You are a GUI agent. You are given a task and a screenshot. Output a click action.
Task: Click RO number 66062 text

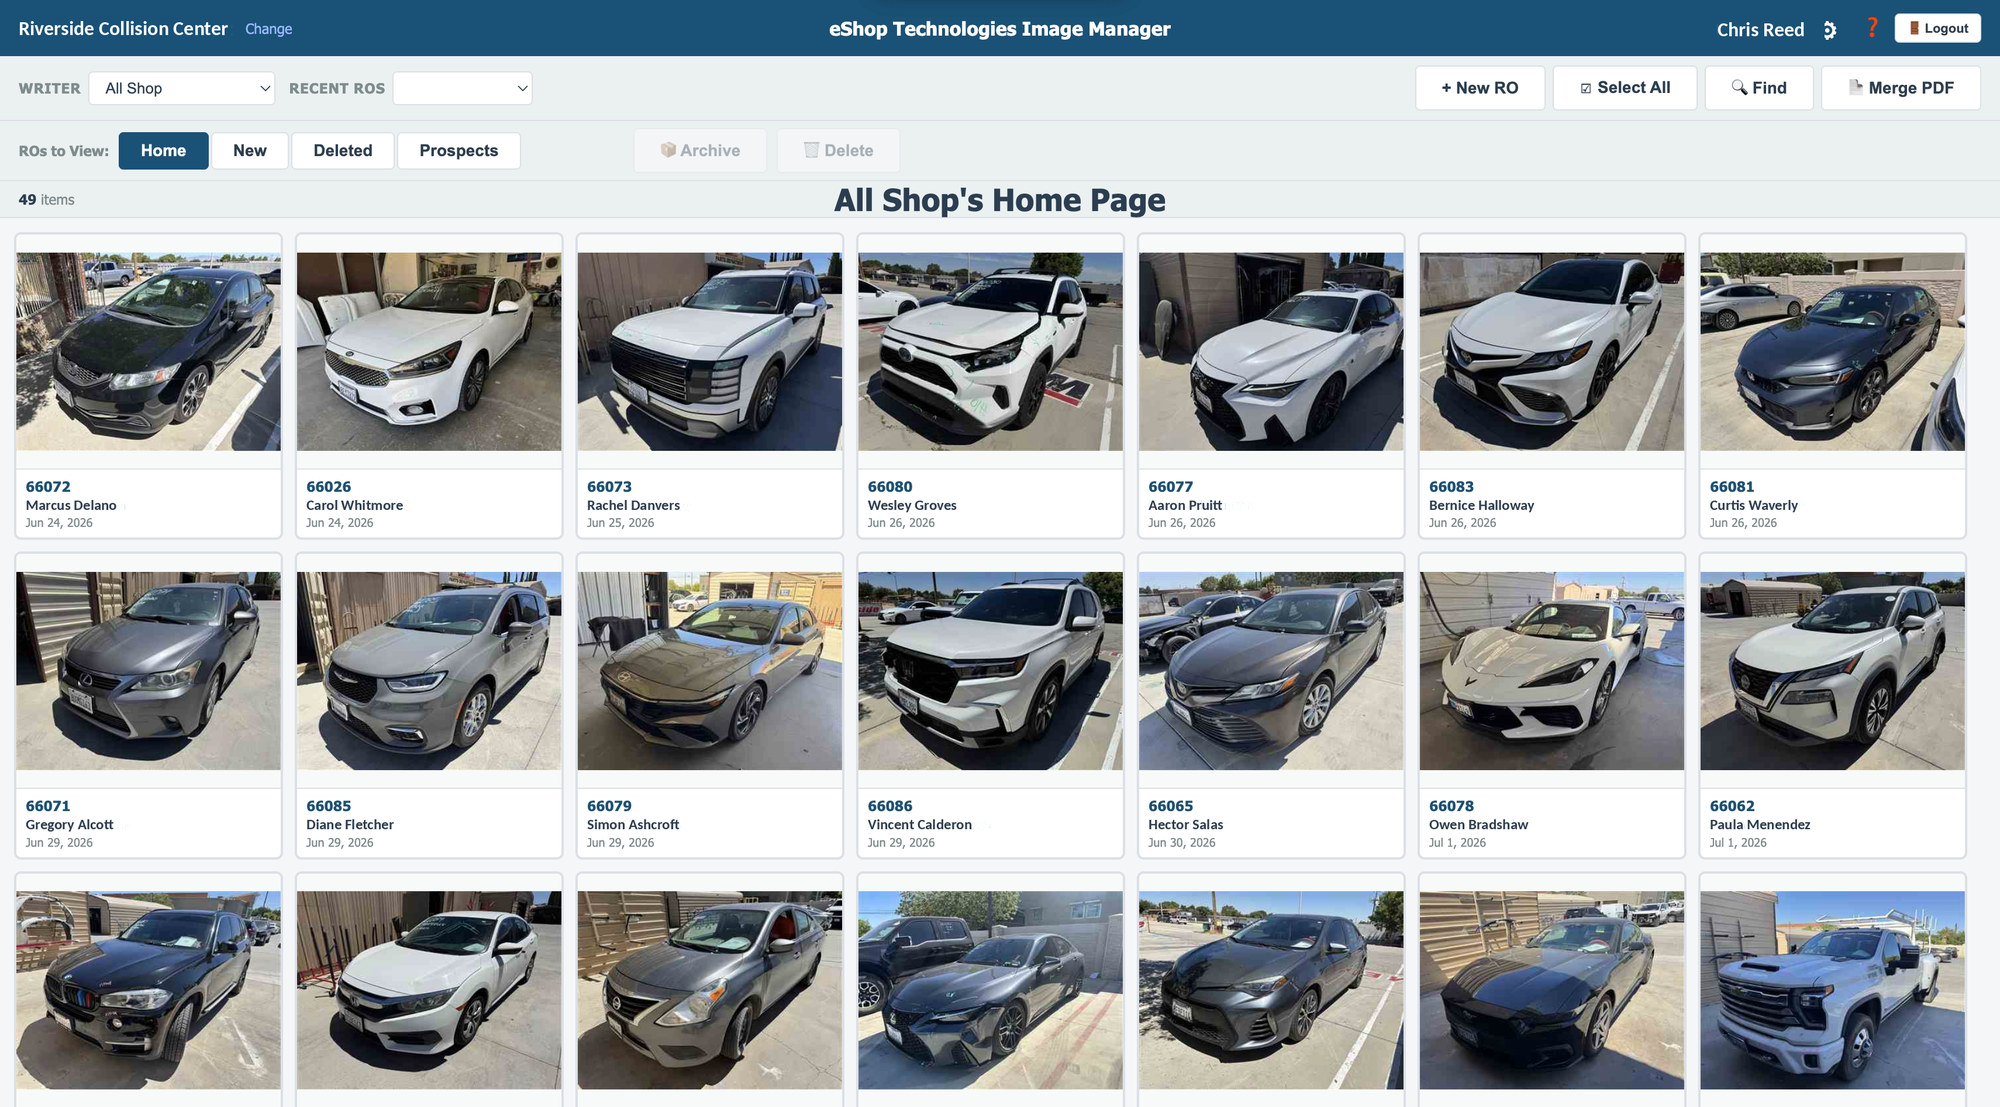tap(1732, 806)
